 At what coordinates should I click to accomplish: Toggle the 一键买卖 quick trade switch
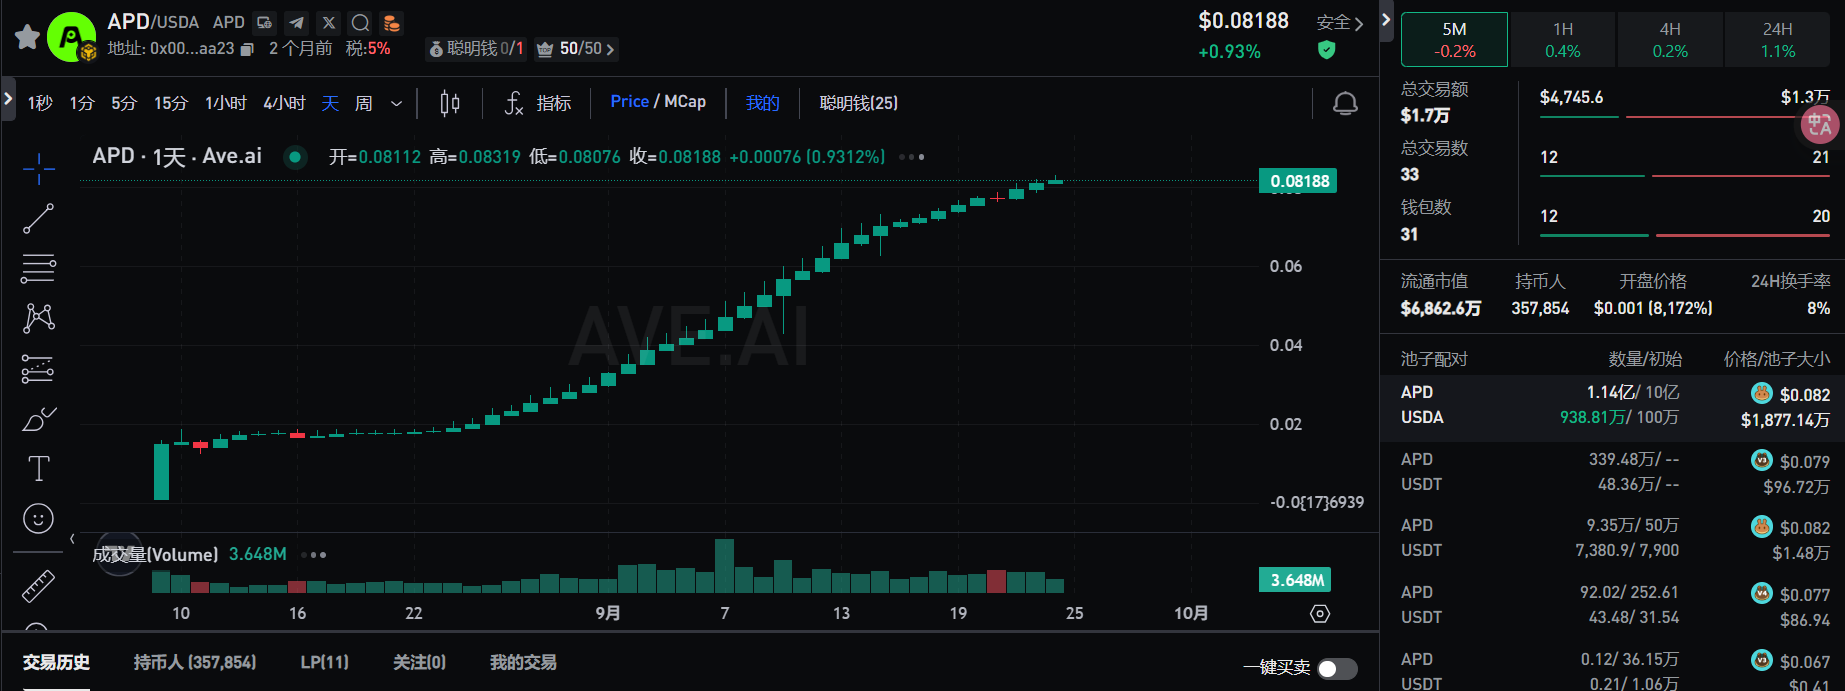(x=1336, y=668)
